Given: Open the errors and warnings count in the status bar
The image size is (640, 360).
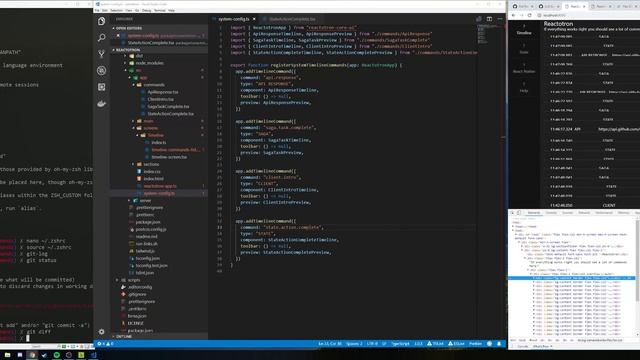Looking at the screenshot, I should (x=105, y=344).
